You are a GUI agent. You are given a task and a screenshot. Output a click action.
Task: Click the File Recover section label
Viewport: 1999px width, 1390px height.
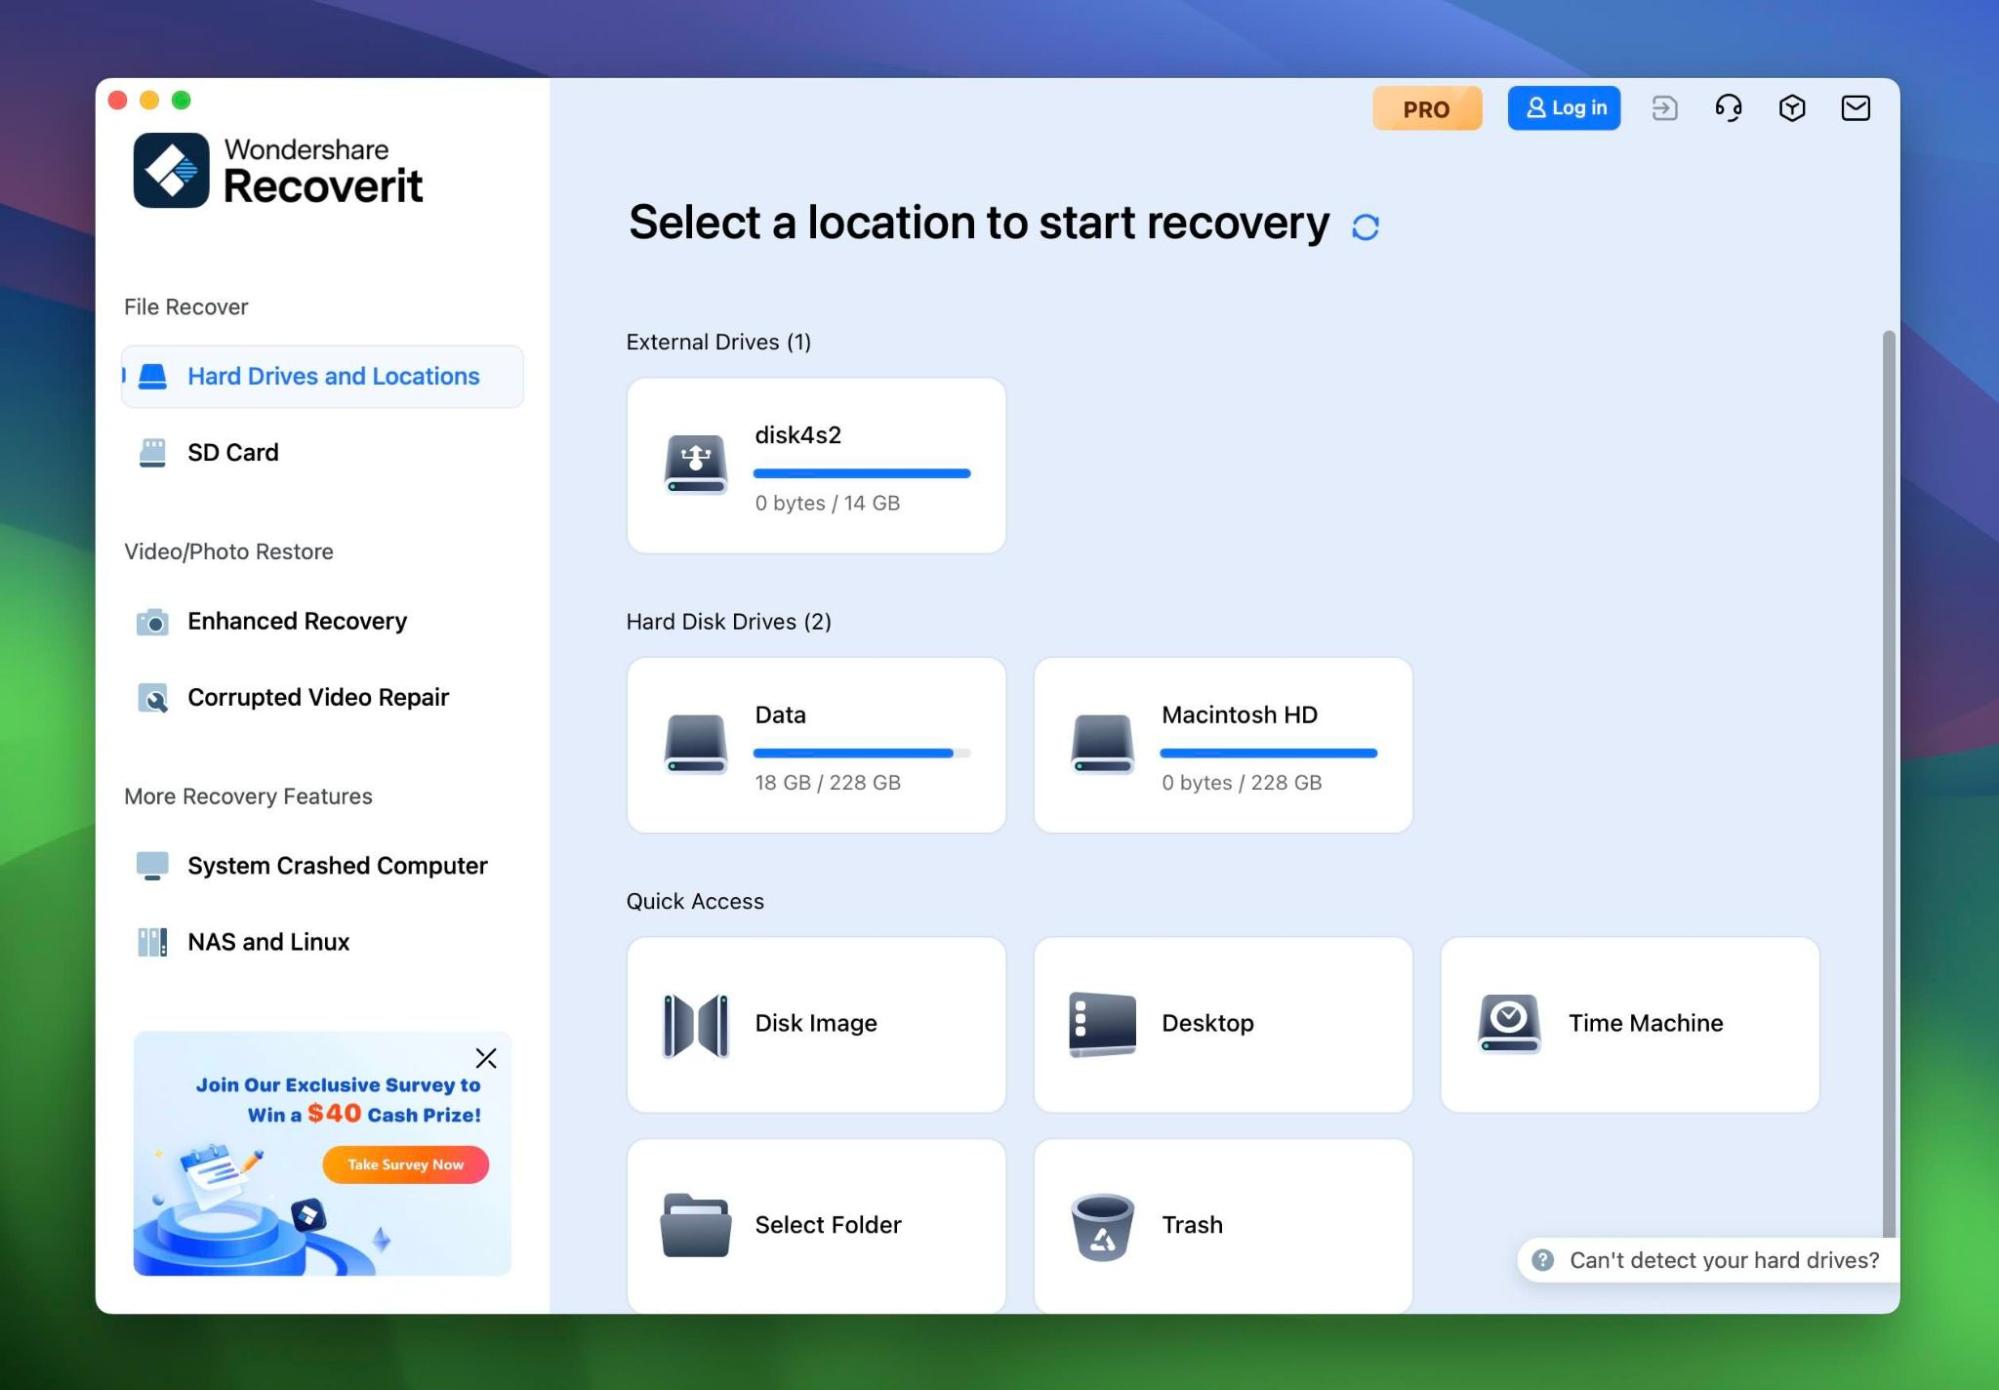[x=186, y=307]
